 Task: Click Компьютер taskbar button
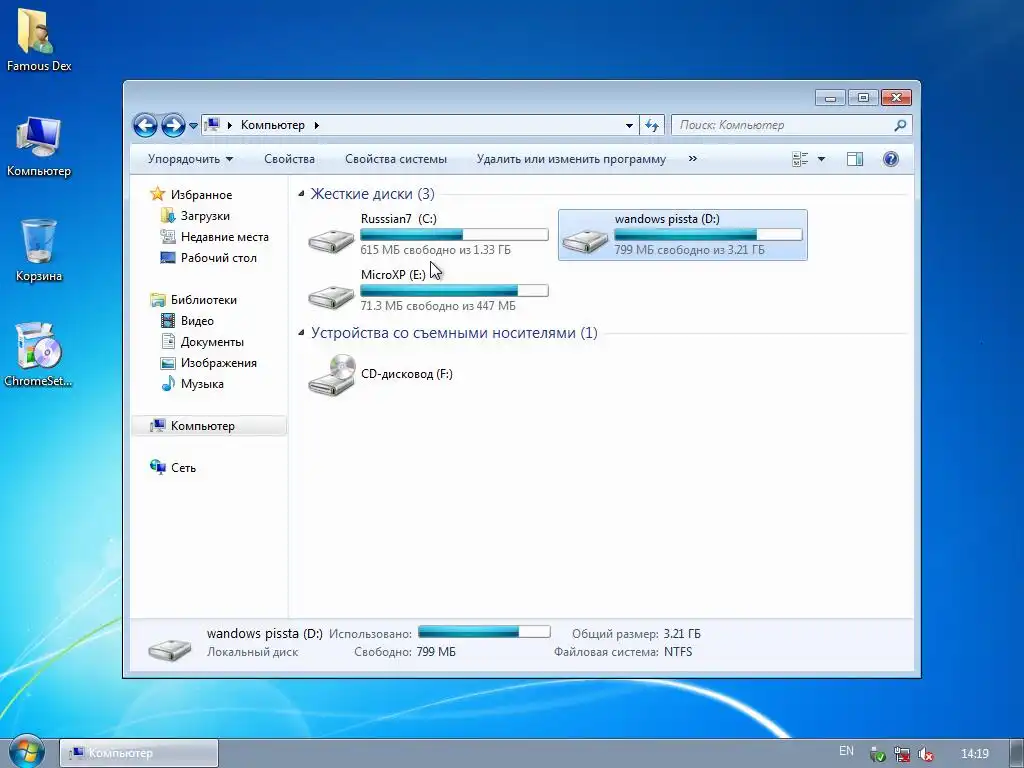point(139,753)
